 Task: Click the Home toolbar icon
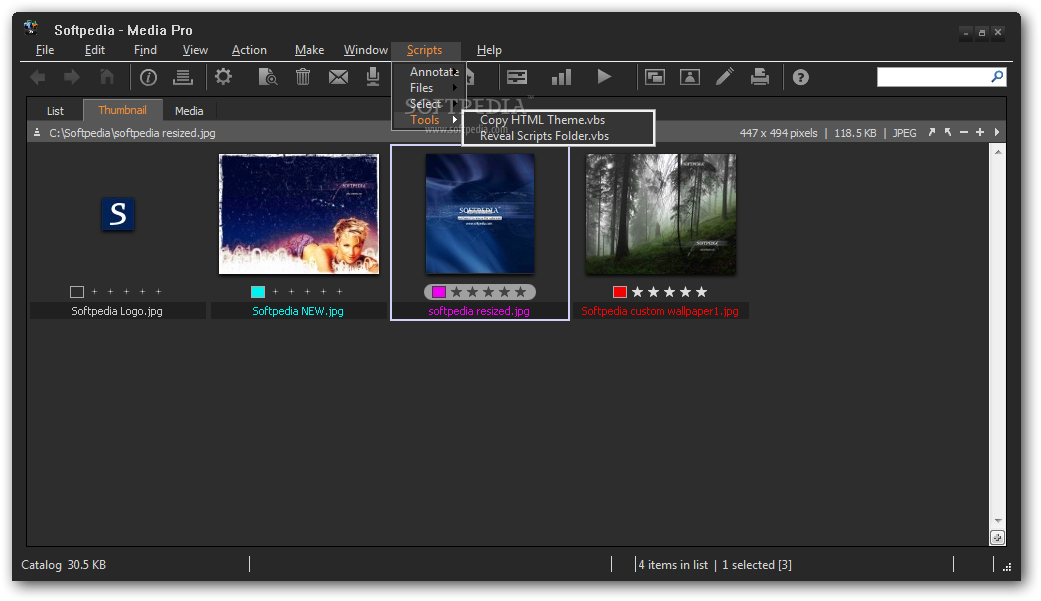tap(107, 77)
